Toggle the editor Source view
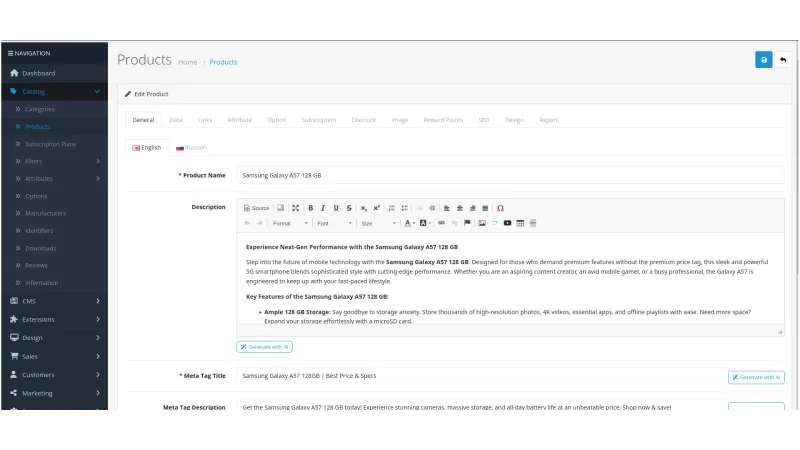The image size is (800, 450). [x=256, y=208]
